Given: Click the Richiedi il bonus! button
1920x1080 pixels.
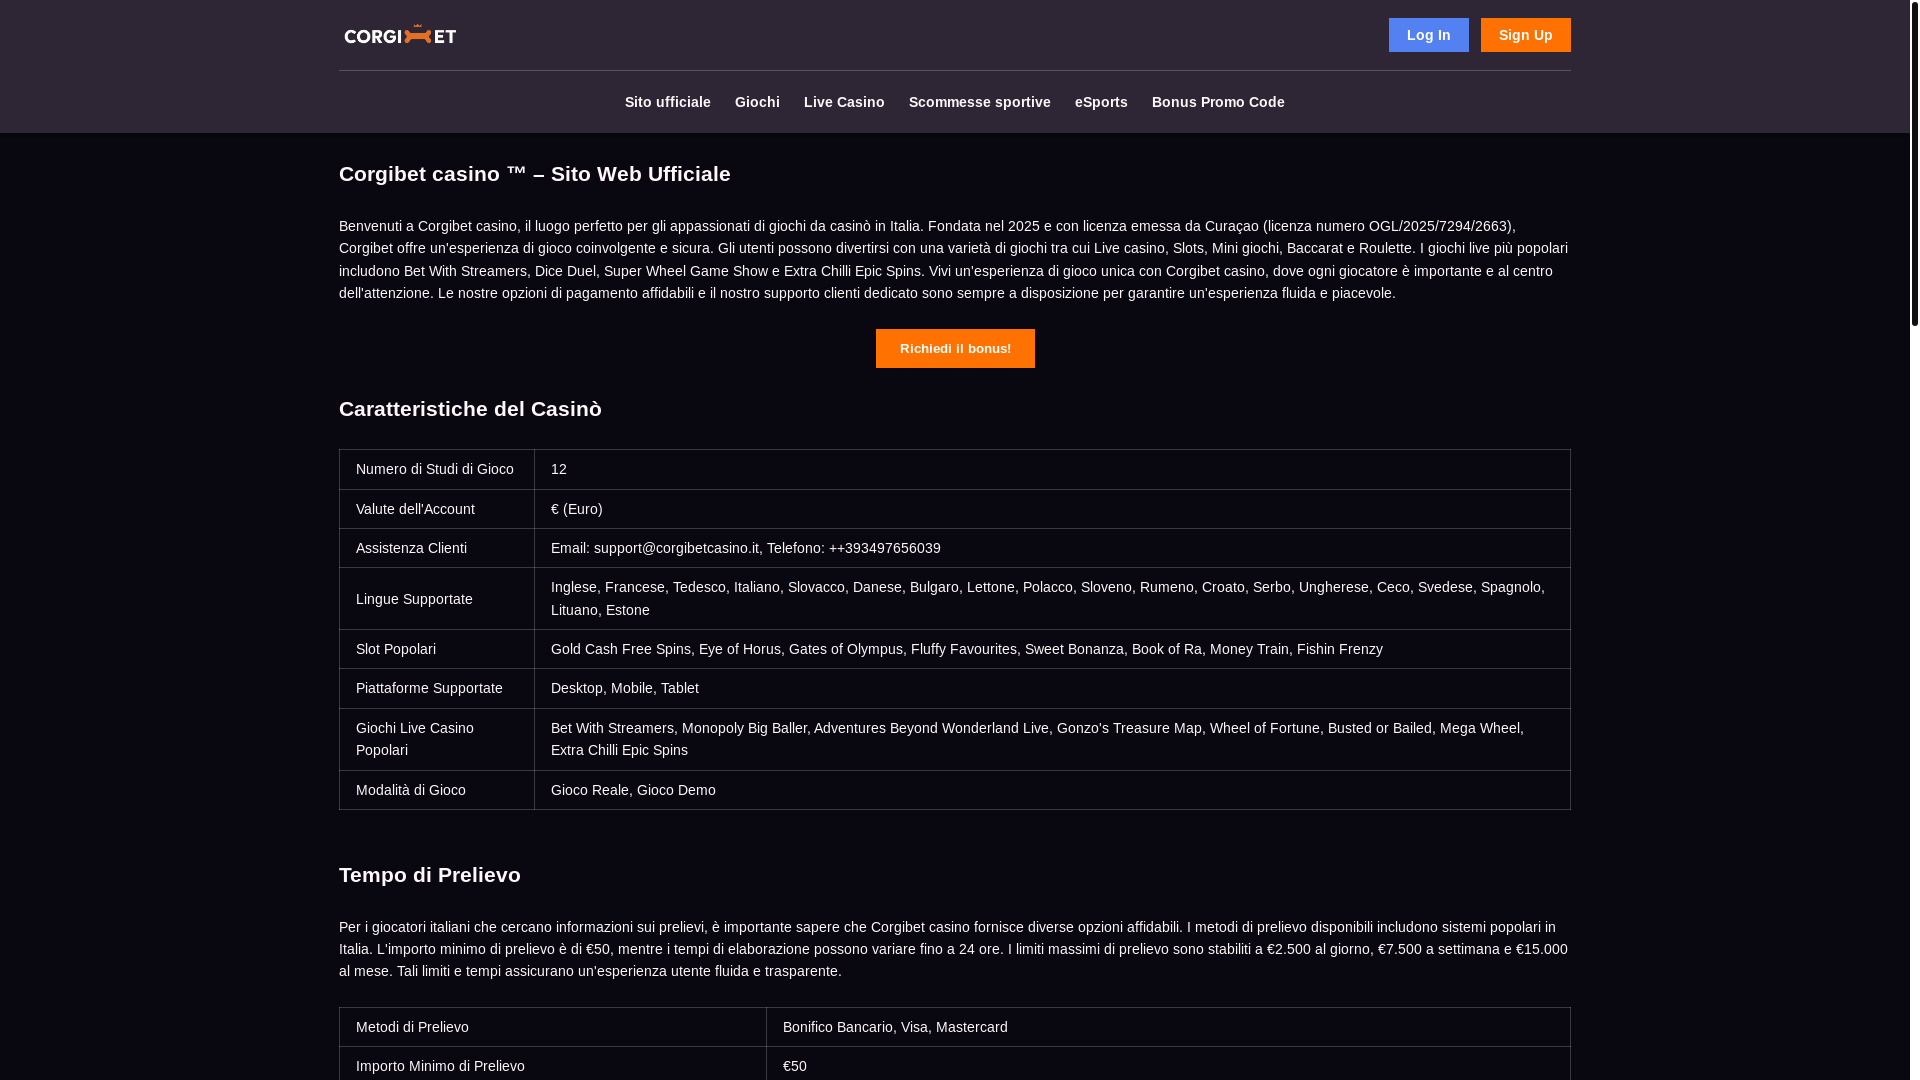Looking at the screenshot, I should coord(955,348).
